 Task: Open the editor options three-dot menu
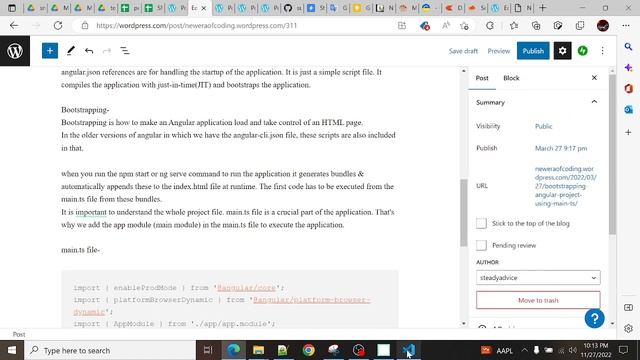pos(602,51)
